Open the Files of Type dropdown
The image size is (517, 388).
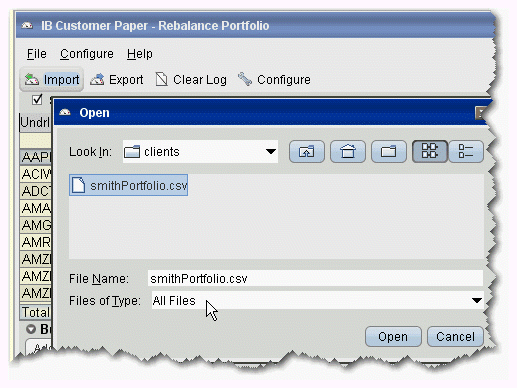pos(477,300)
